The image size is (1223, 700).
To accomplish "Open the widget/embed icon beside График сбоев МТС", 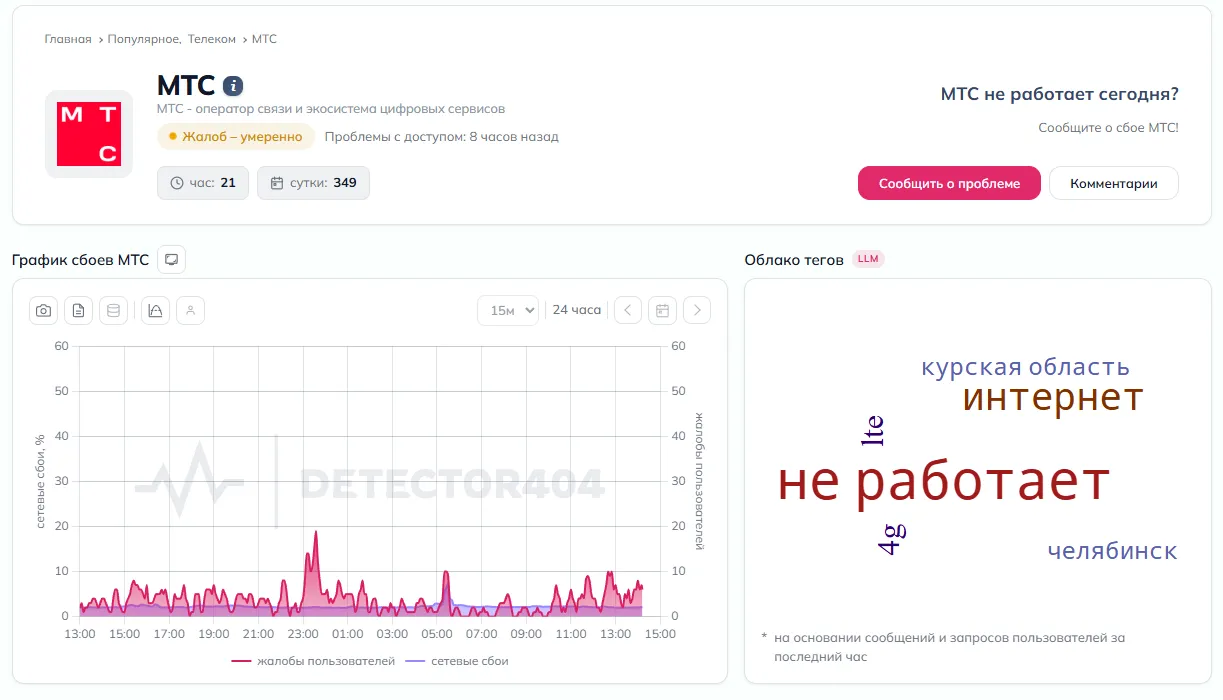I will coord(172,260).
